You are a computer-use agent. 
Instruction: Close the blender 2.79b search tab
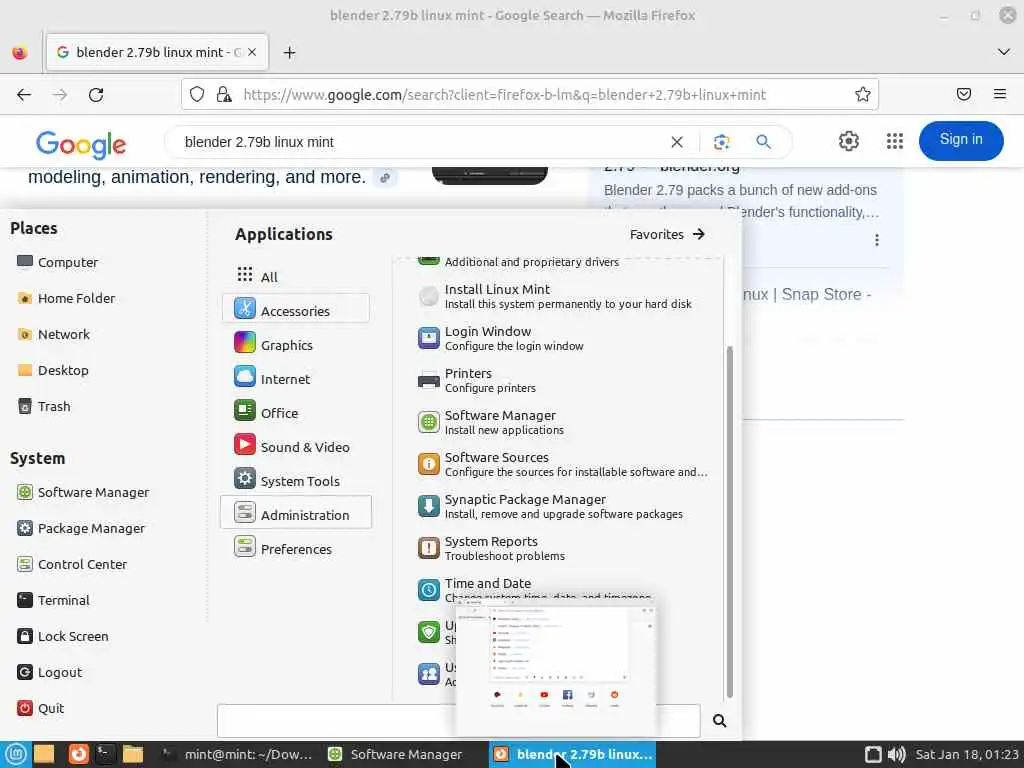(252, 52)
